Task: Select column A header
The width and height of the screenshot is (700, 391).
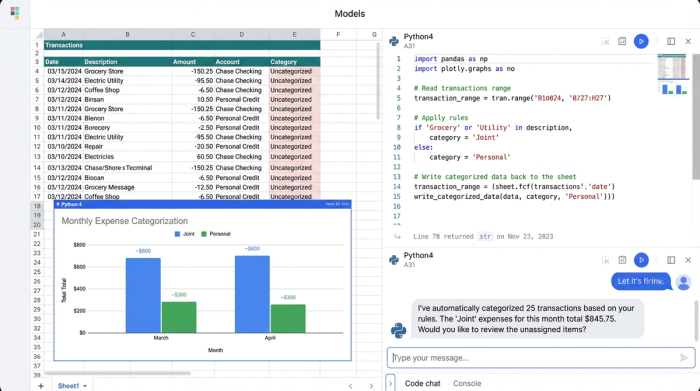Action: point(63,34)
